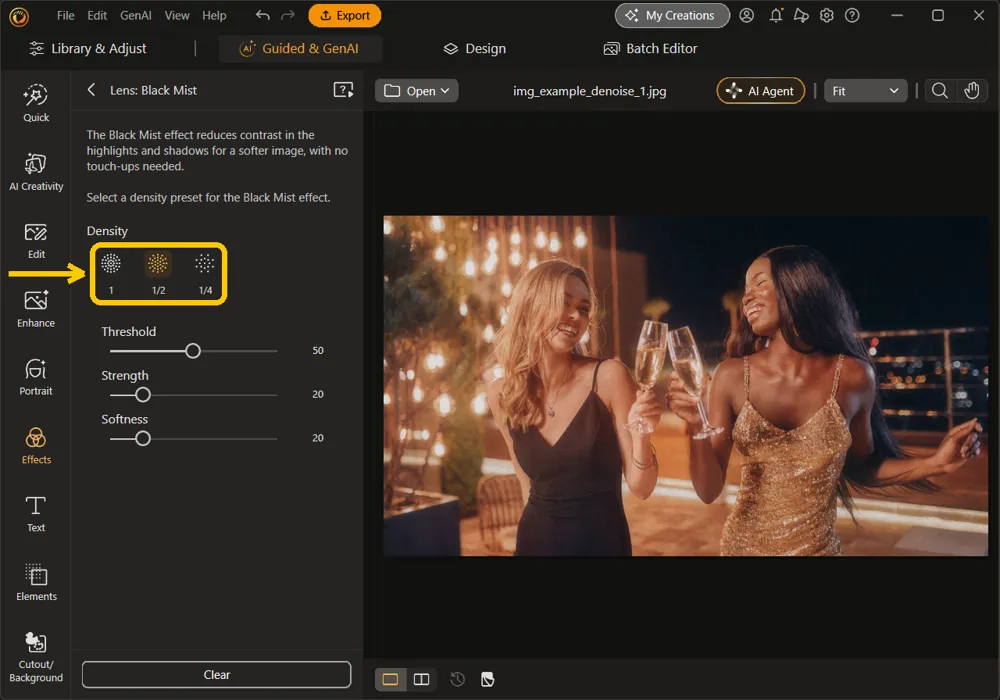Select density preset 1/2
The width and height of the screenshot is (1000, 700).
[x=158, y=274]
